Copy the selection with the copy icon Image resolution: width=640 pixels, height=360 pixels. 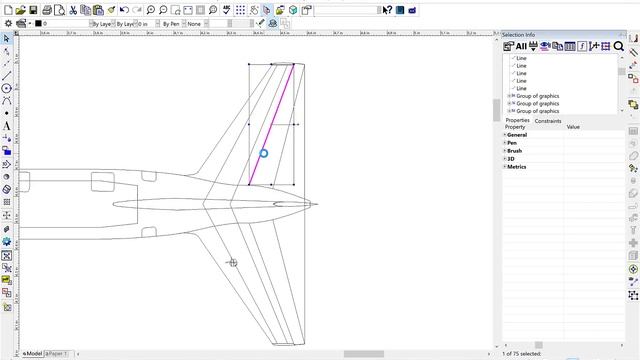tap(85, 10)
